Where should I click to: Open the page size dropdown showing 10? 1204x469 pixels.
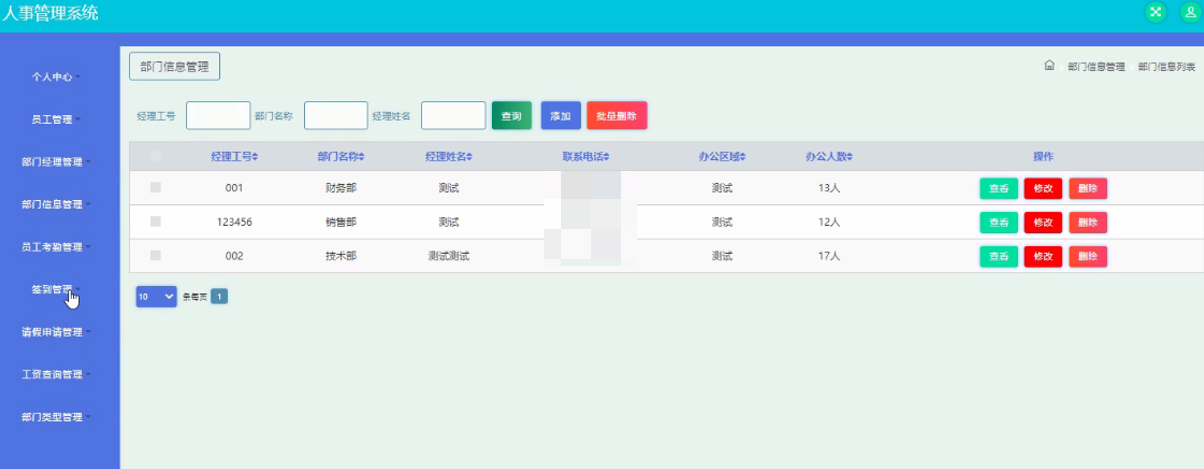(156, 296)
